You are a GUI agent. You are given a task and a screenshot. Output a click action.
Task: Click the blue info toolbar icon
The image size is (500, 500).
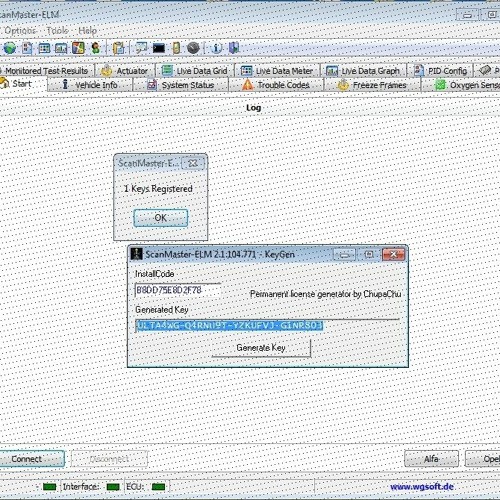(216, 48)
